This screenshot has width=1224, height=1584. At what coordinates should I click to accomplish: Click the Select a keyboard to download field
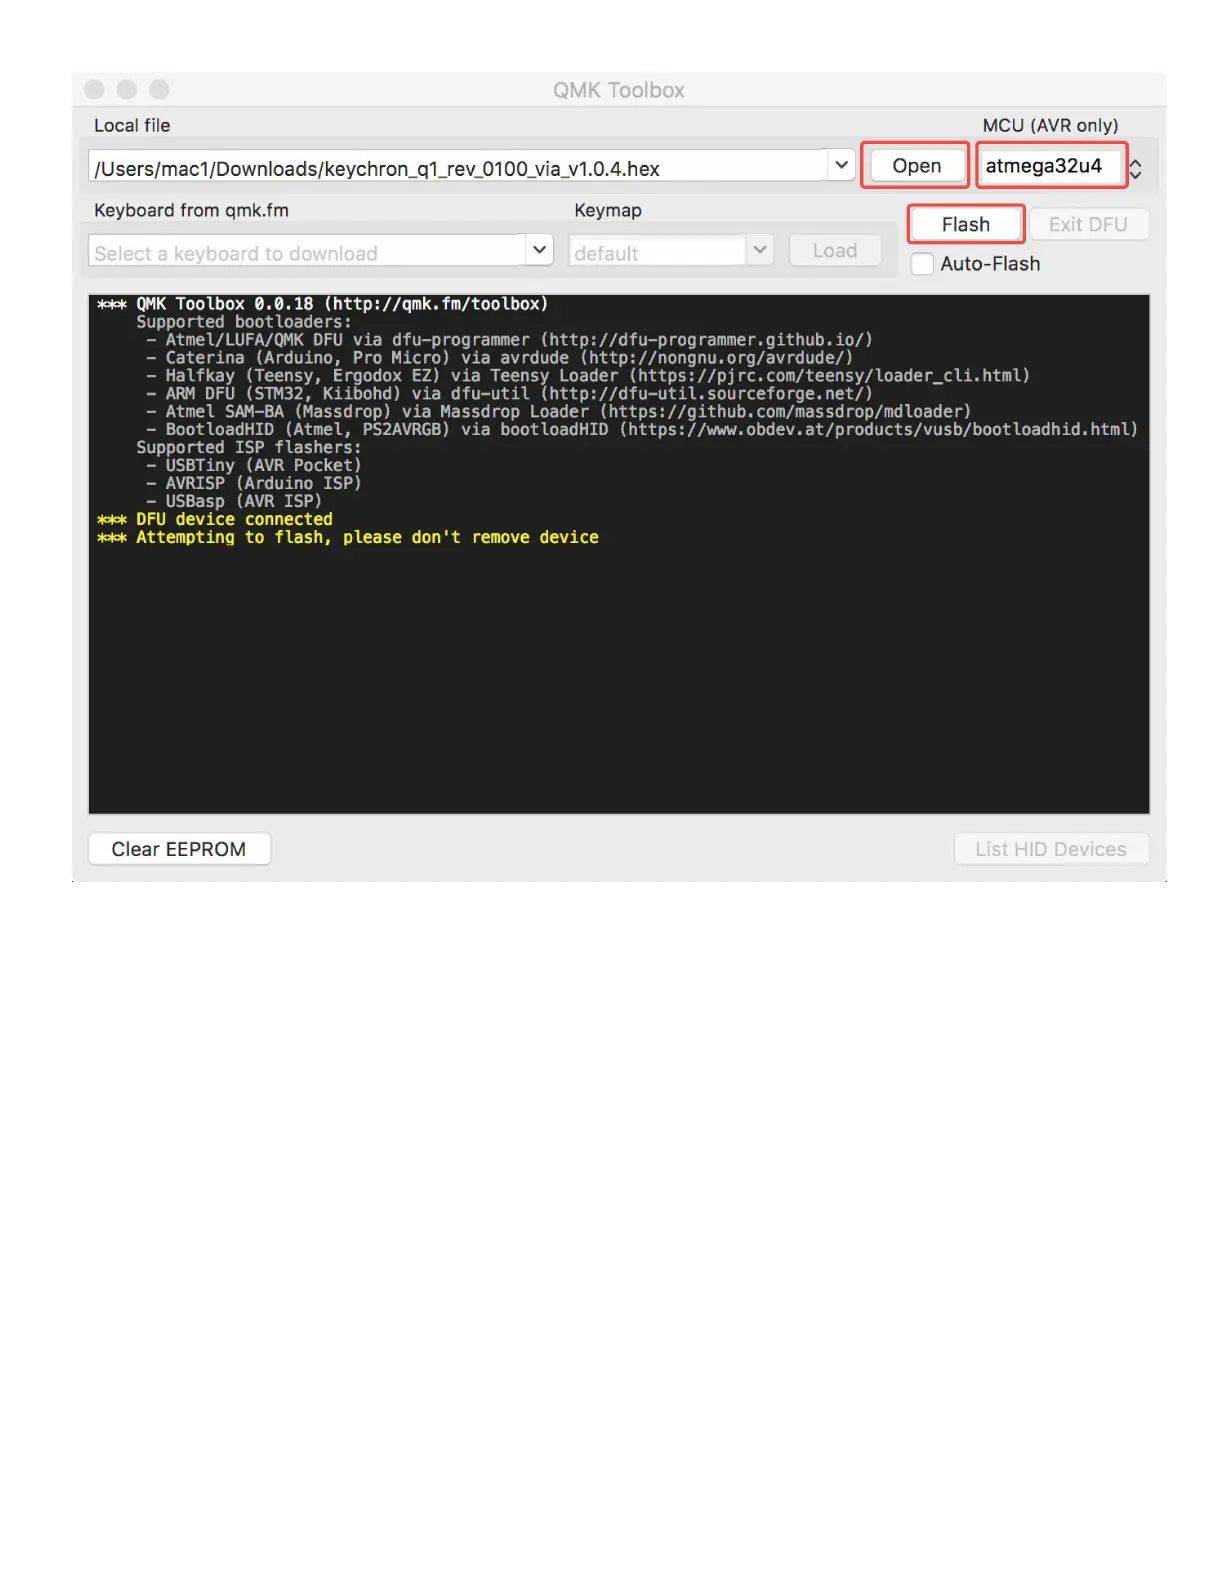click(307, 251)
